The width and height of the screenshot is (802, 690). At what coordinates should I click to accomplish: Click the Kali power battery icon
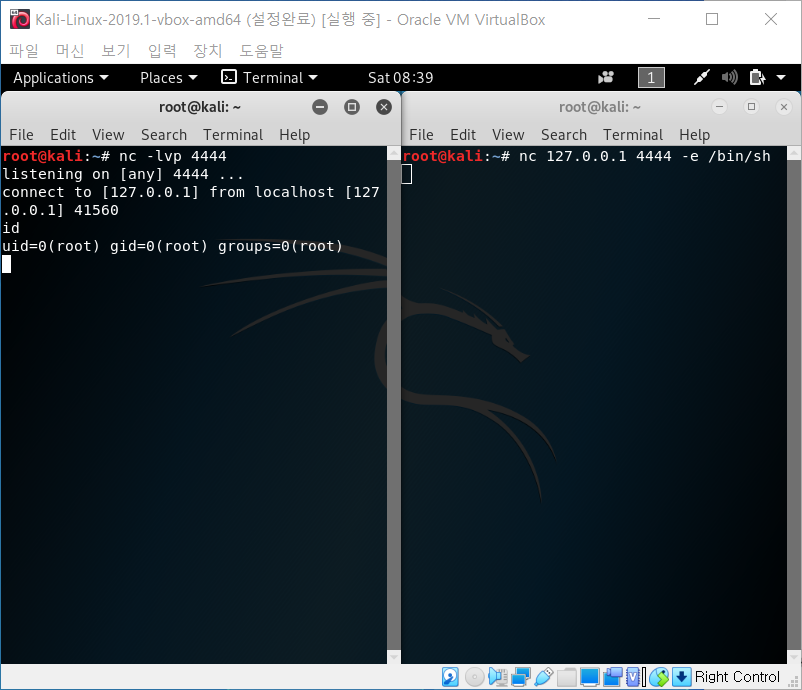click(x=757, y=78)
